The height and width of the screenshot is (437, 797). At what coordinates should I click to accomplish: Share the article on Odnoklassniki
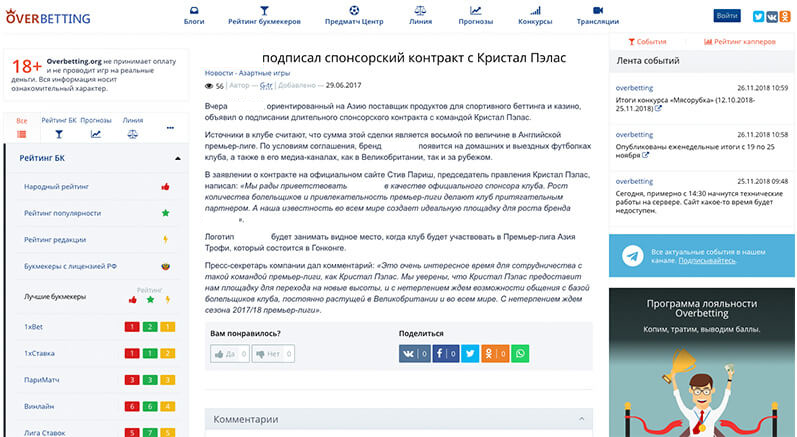pos(495,354)
